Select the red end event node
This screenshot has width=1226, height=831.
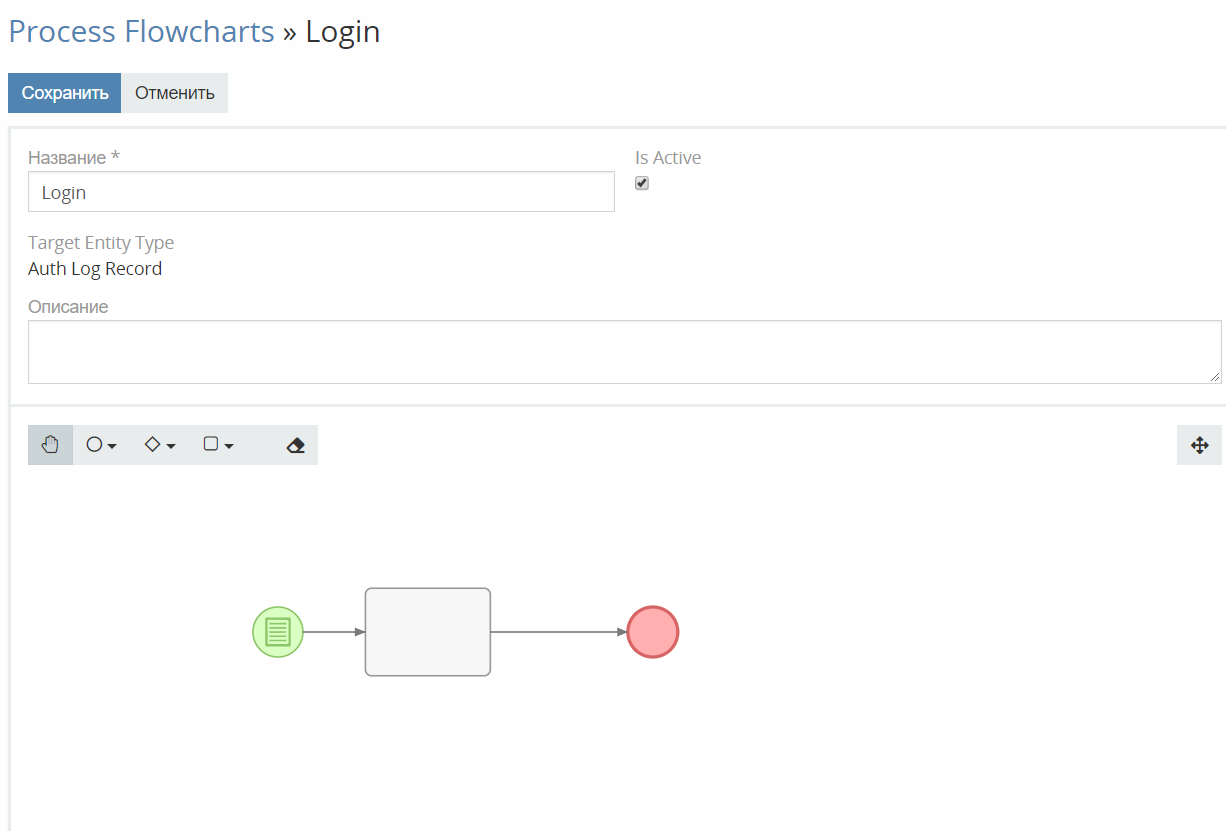(x=653, y=632)
